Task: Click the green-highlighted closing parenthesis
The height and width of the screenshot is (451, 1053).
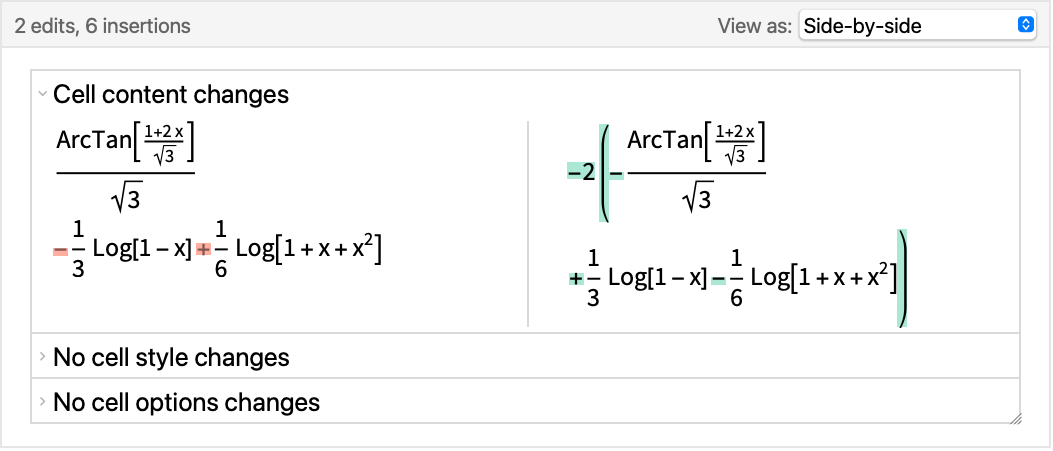Action: pyautogui.click(x=902, y=278)
